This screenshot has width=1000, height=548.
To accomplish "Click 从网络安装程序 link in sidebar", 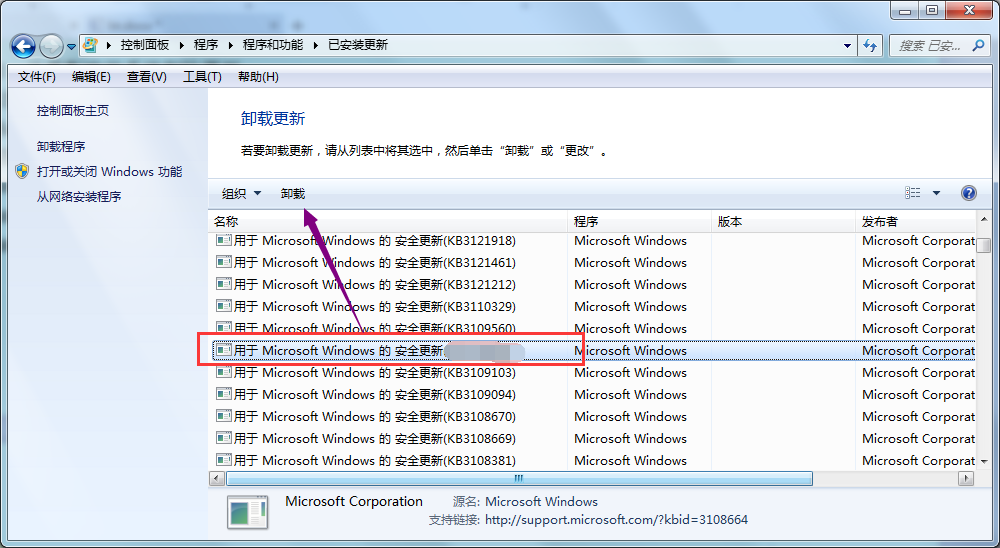I will (x=79, y=197).
